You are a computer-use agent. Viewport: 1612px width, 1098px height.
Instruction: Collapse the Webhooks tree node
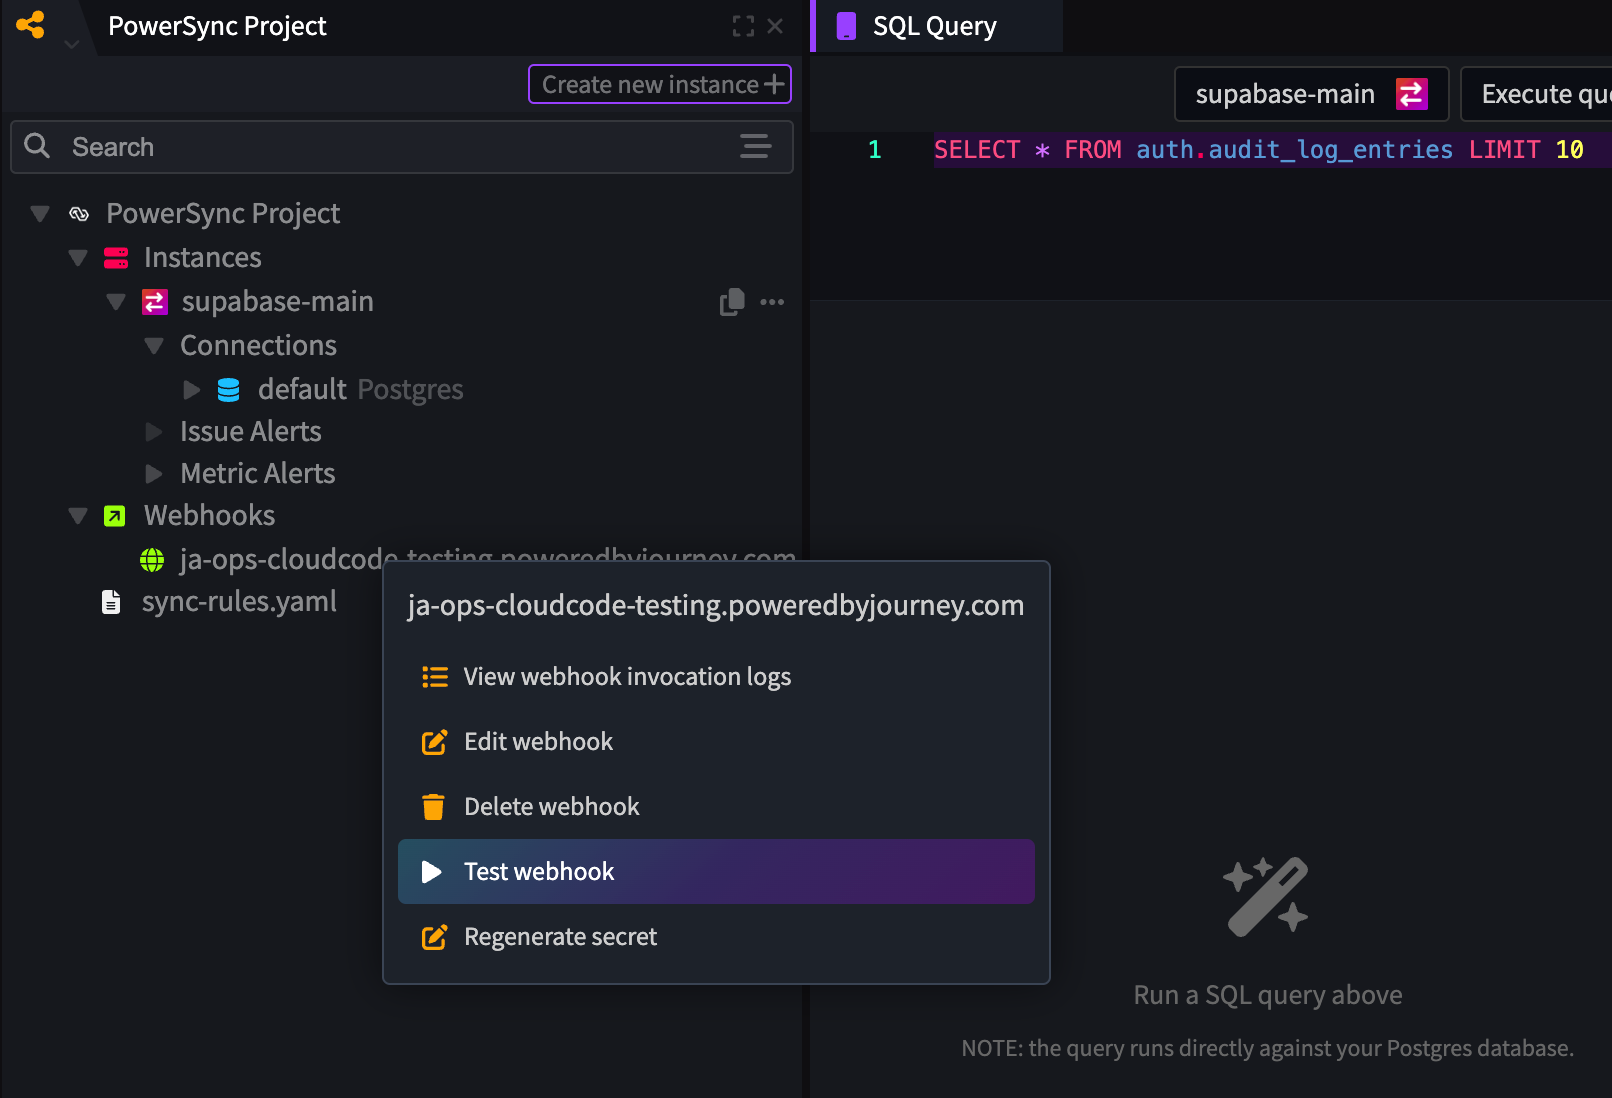[78, 516]
